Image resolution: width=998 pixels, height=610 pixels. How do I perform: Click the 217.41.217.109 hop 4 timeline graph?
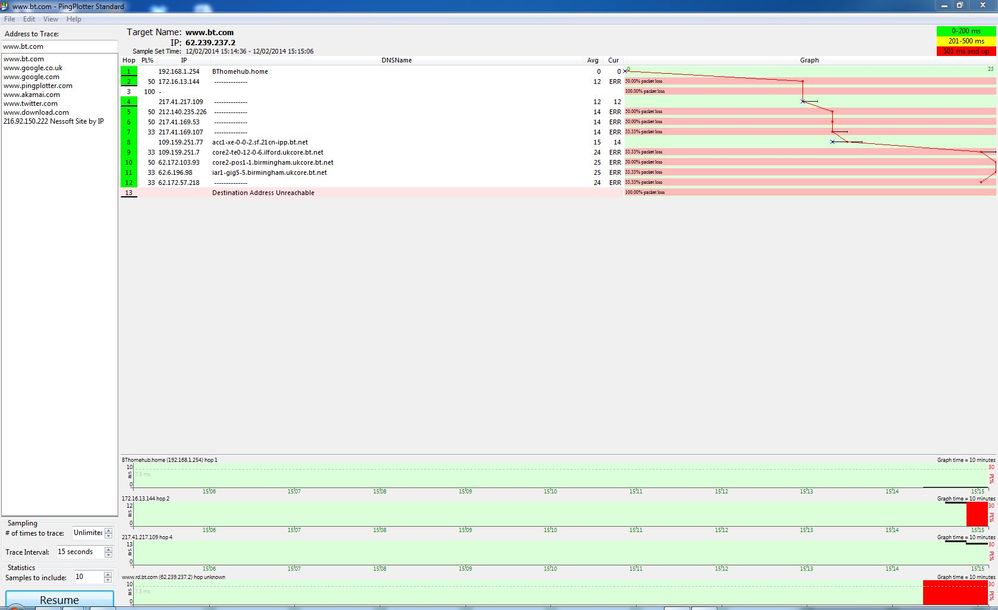(x=559, y=553)
